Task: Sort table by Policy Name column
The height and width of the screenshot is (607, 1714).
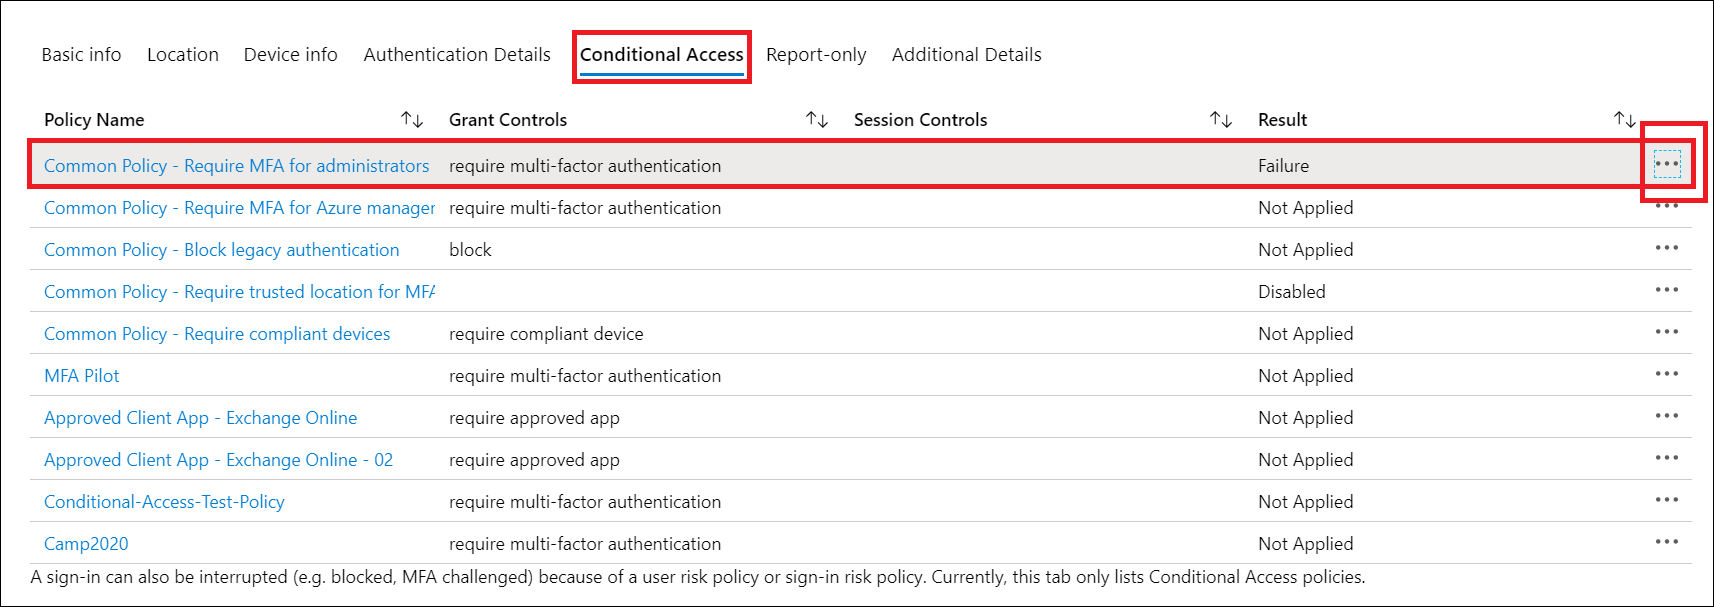Action: tap(411, 118)
